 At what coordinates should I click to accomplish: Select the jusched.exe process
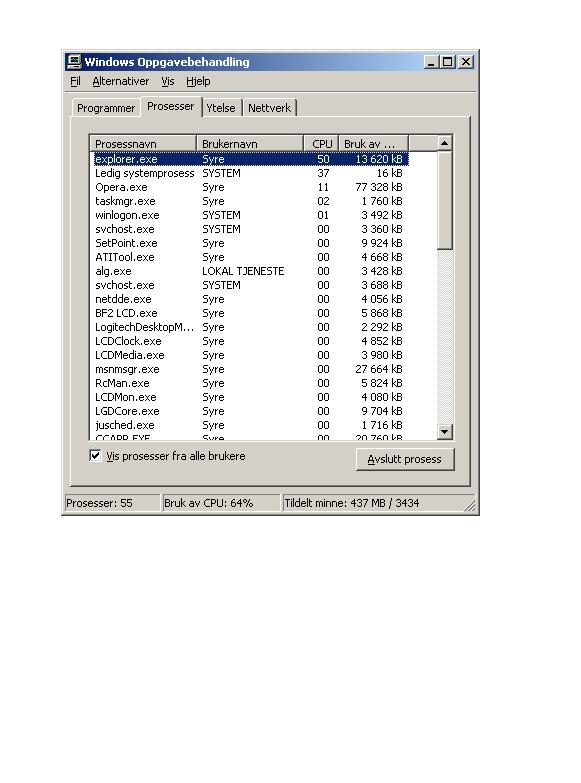click(x=251, y=425)
